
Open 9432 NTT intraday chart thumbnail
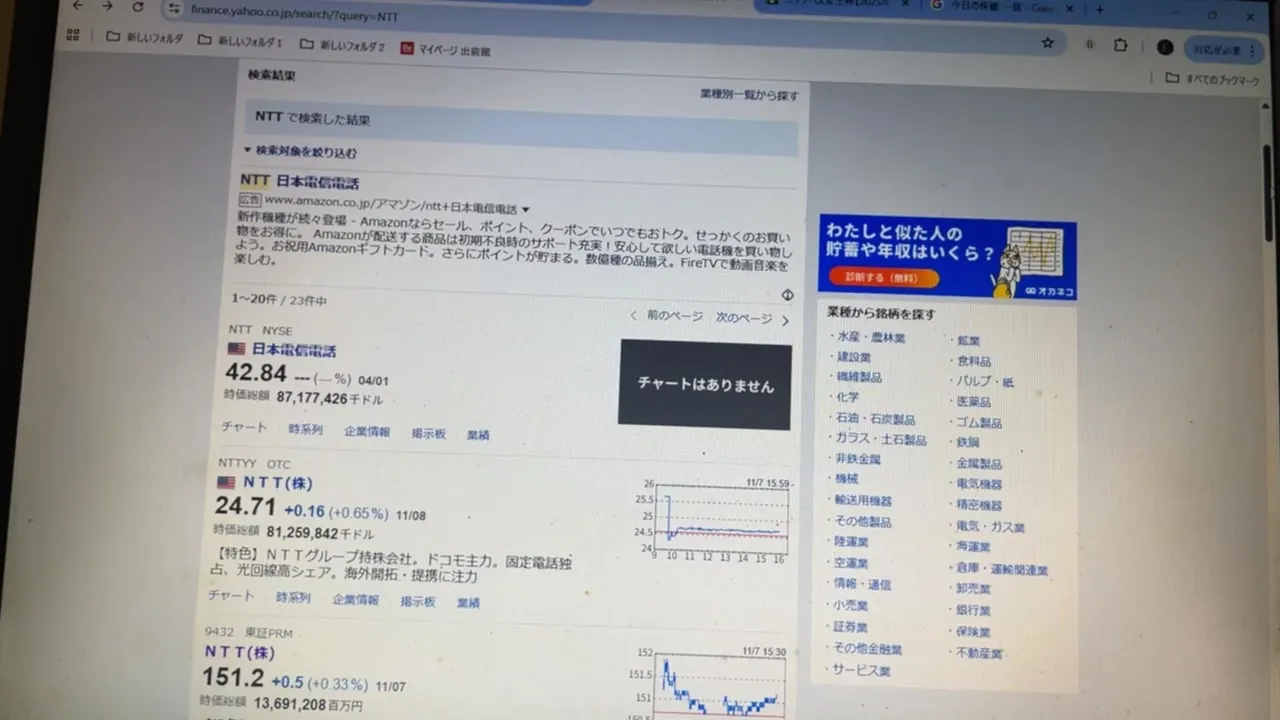pyautogui.click(x=711, y=683)
